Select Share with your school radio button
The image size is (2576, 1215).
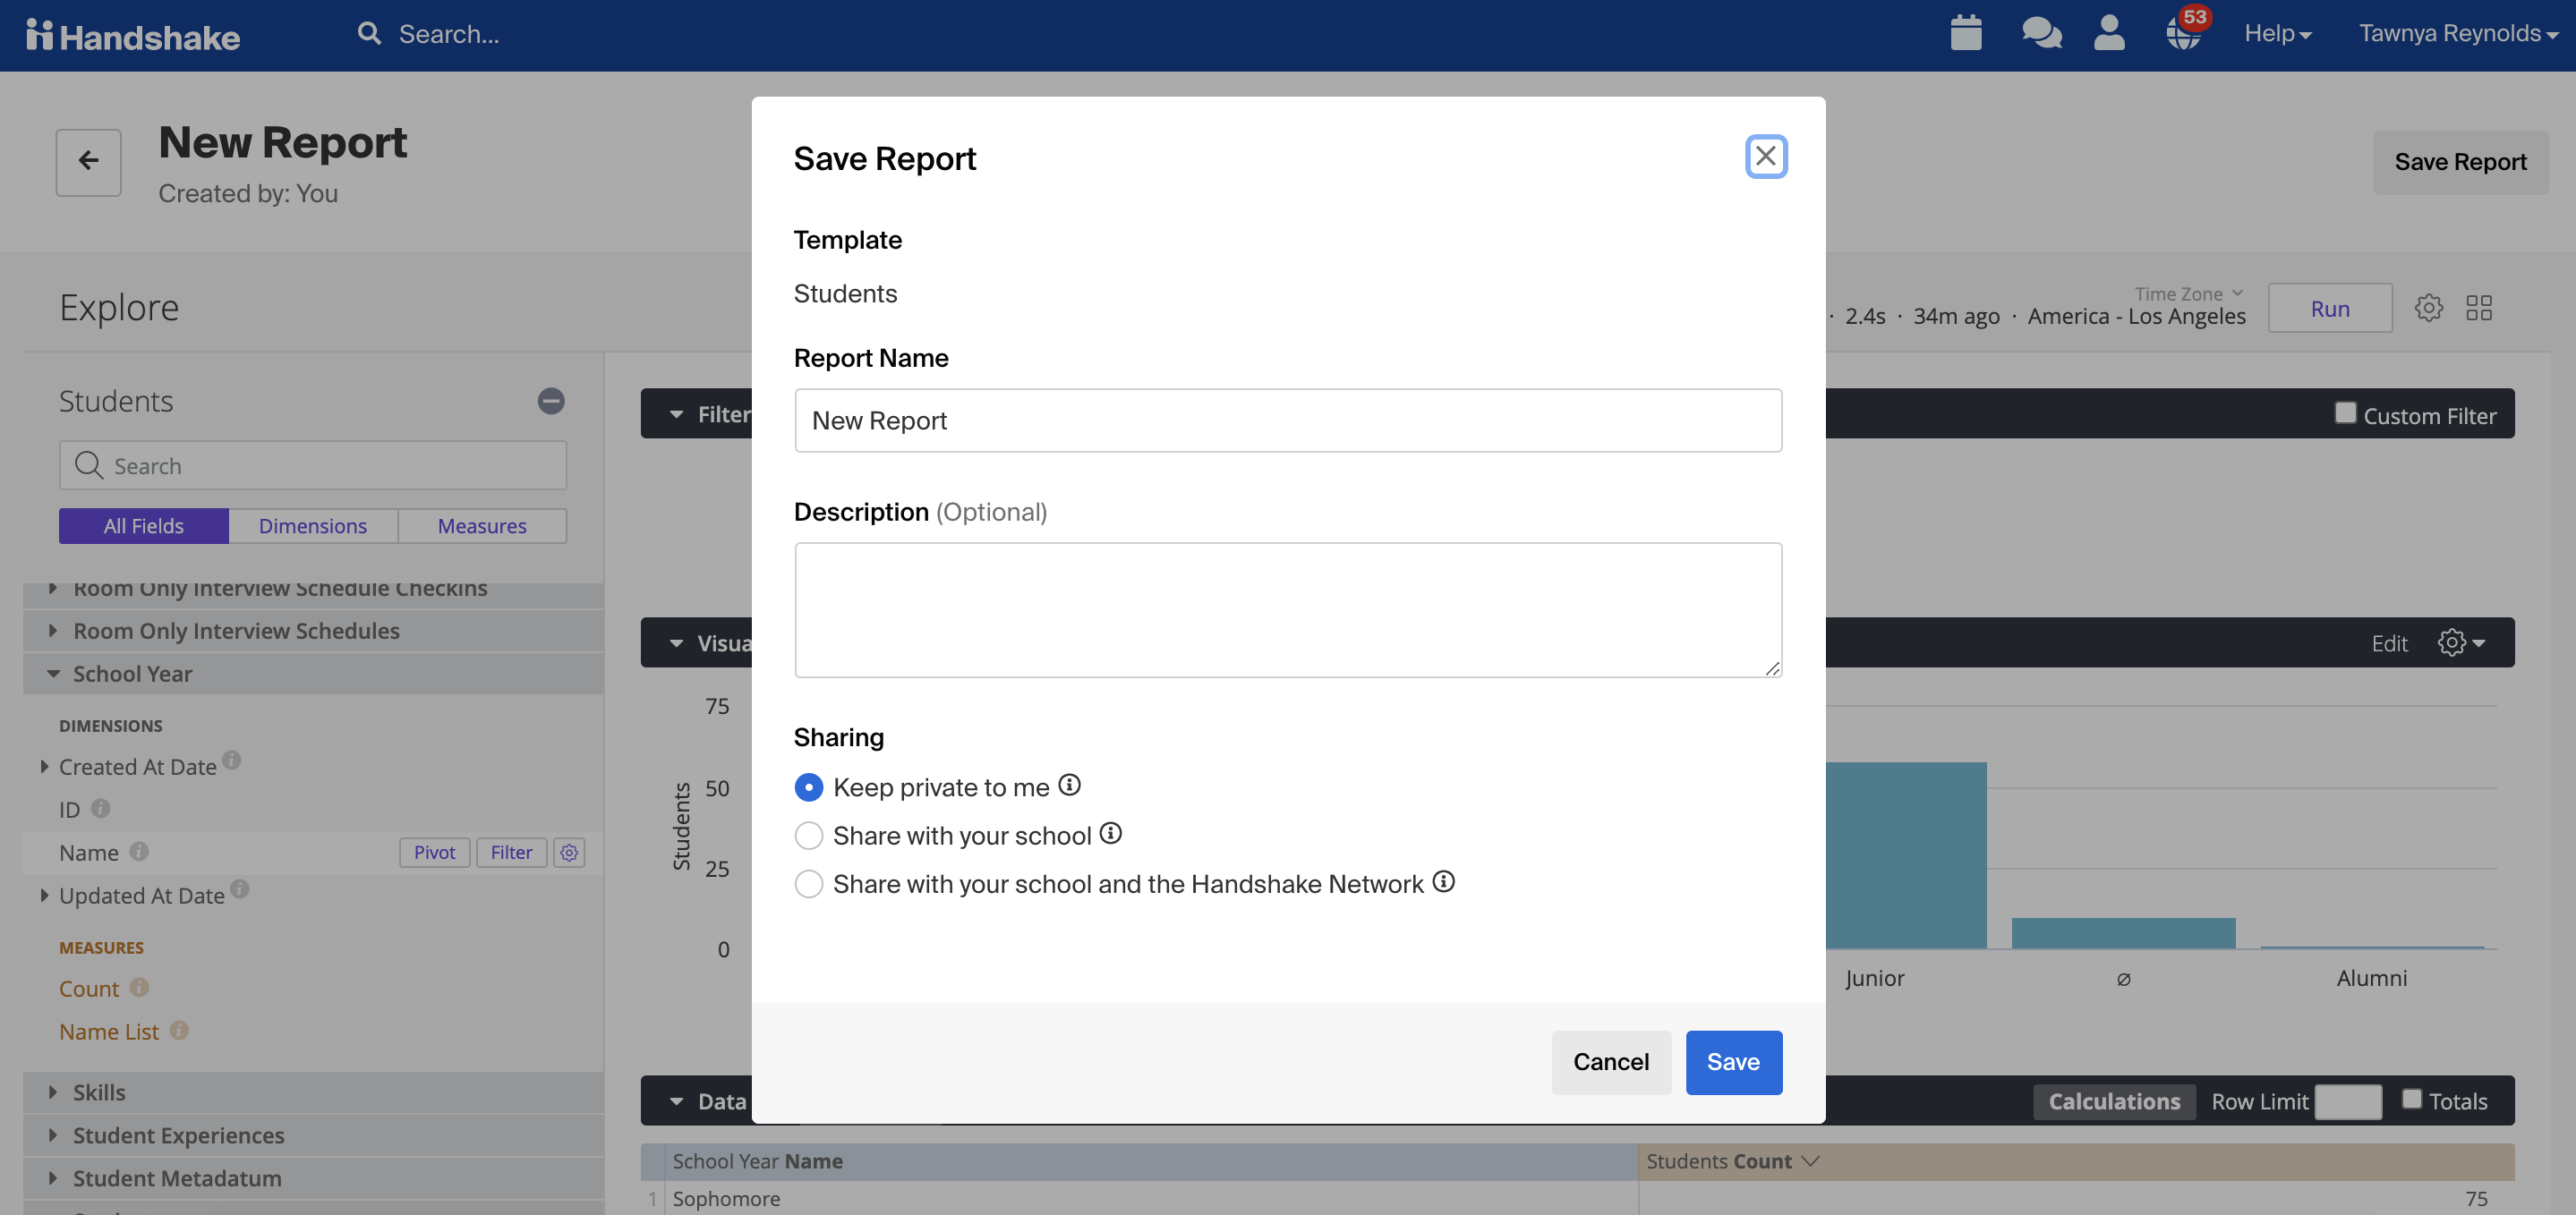click(x=808, y=835)
